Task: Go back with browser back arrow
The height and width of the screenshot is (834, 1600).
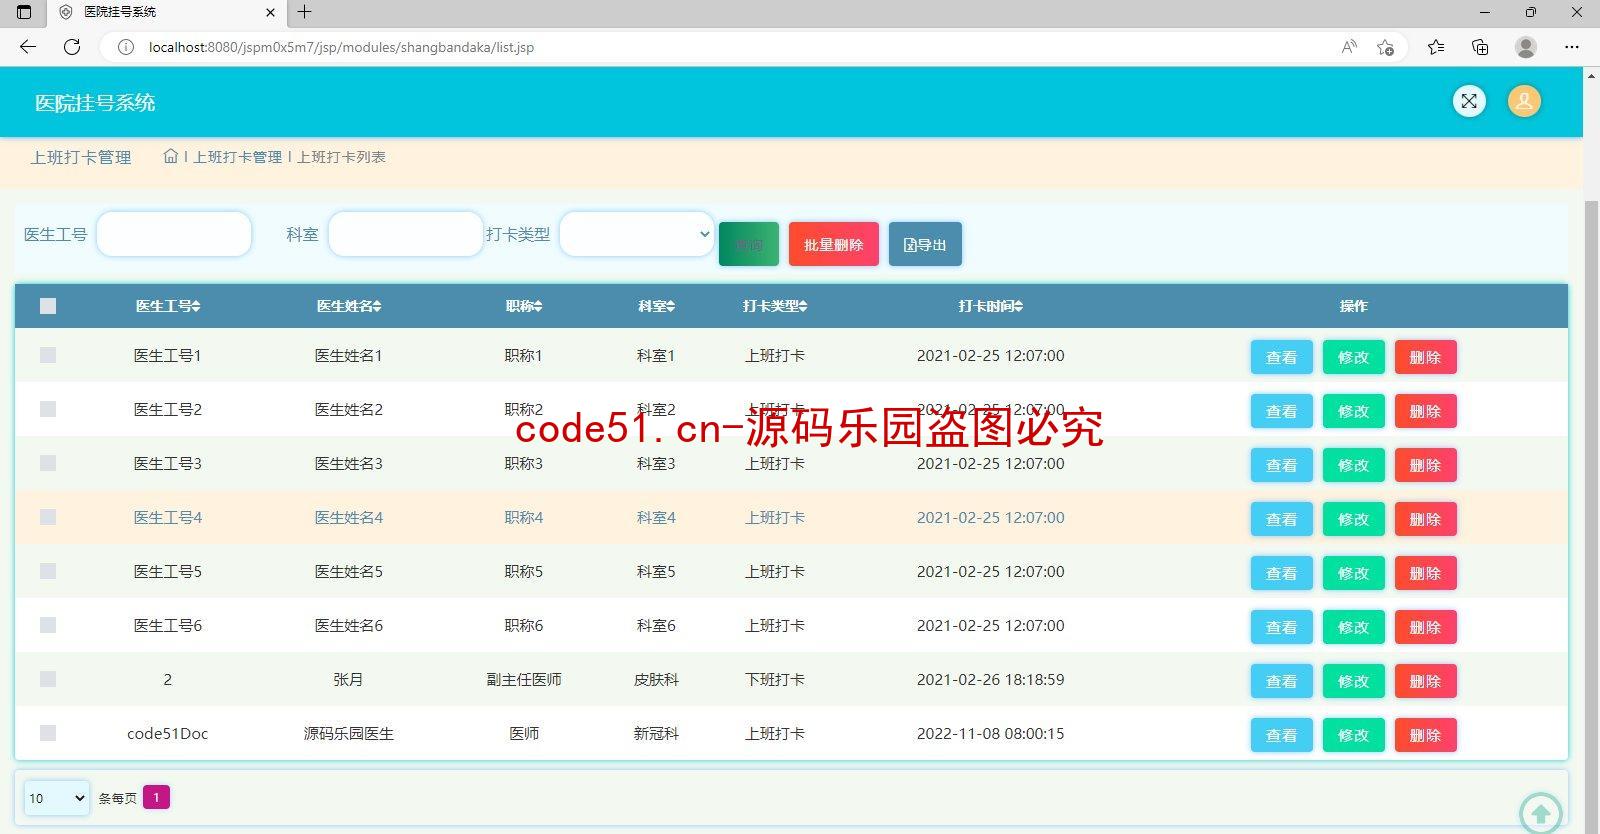Action: coord(28,47)
